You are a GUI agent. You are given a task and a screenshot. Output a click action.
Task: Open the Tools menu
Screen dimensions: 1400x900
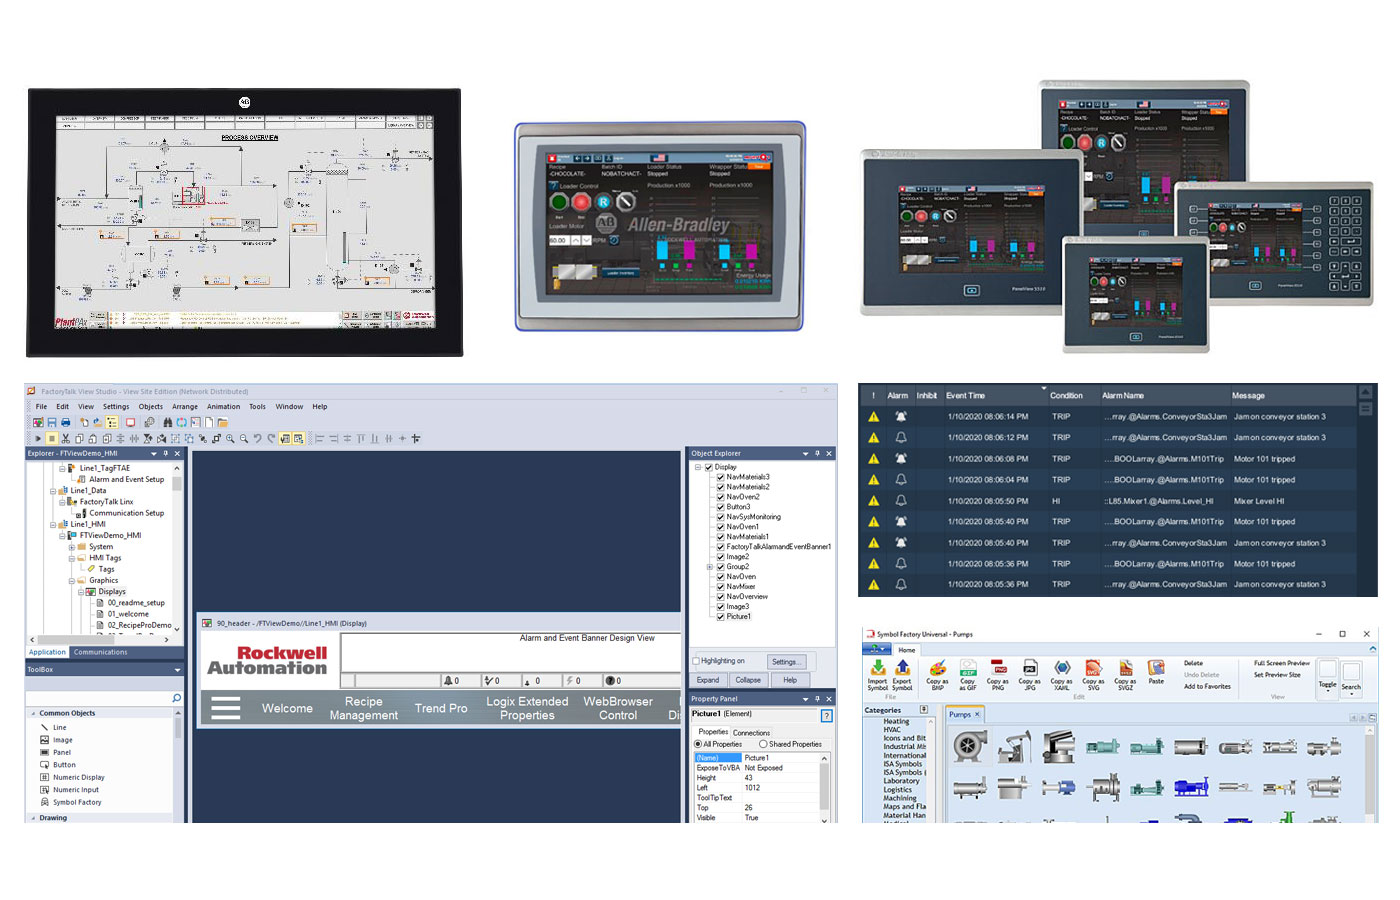coord(257,407)
